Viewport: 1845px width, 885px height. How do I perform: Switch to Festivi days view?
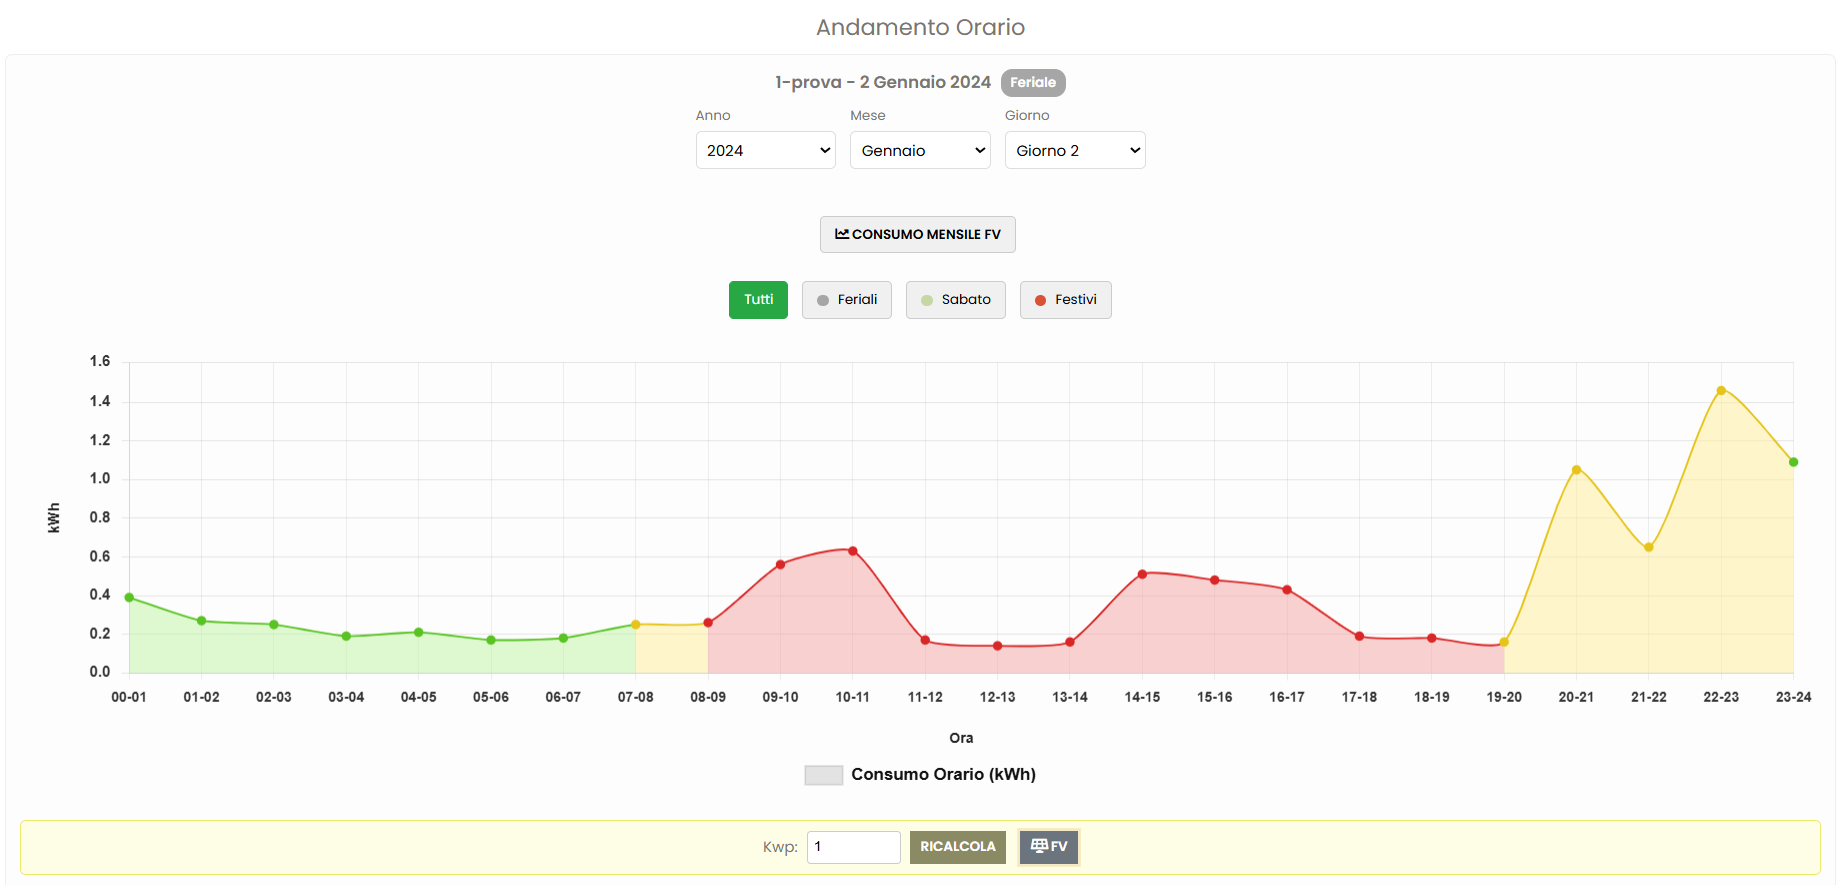click(1066, 300)
